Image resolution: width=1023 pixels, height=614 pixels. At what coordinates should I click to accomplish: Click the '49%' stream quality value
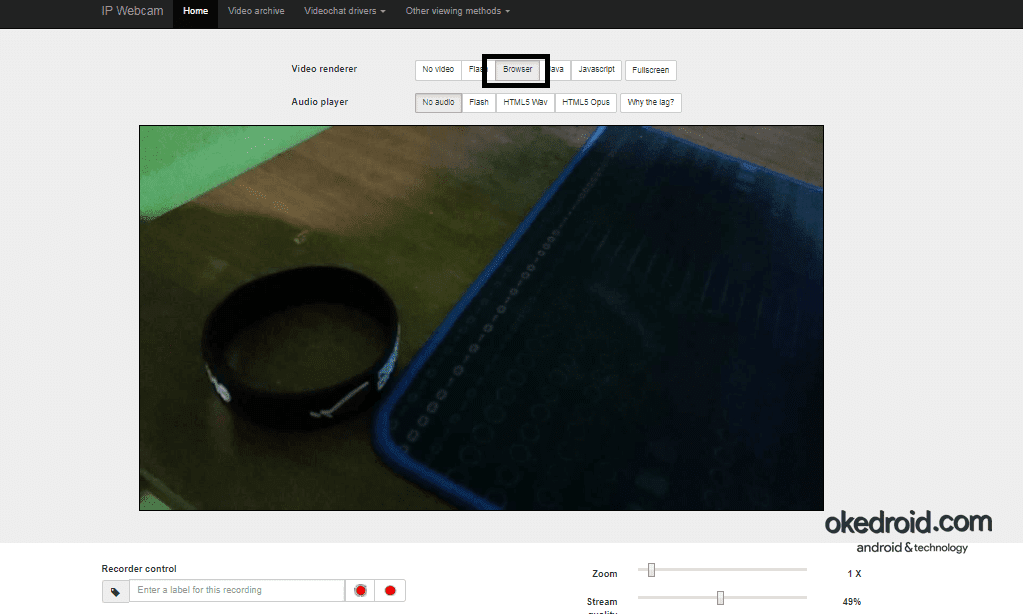pyautogui.click(x=851, y=602)
